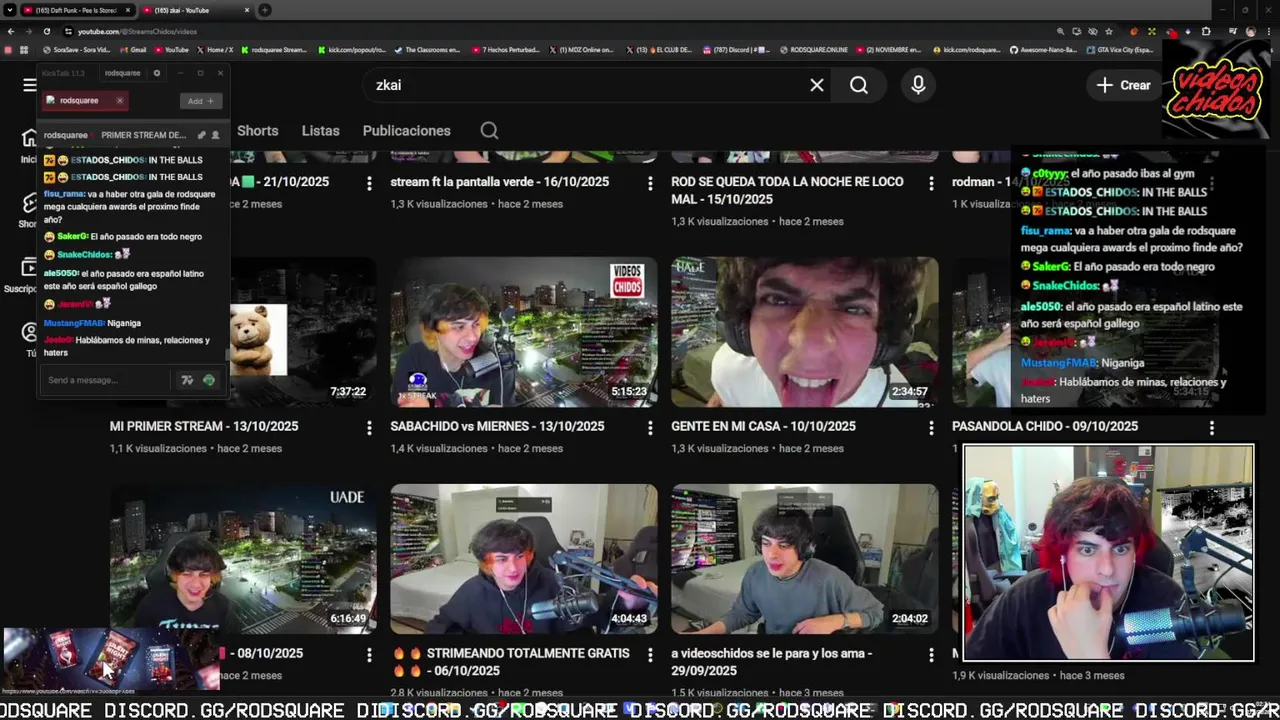Open options for SABACHIDO vs MIERNES video
Image resolution: width=1280 pixels, height=720 pixels.
click(x=650, y=427)
